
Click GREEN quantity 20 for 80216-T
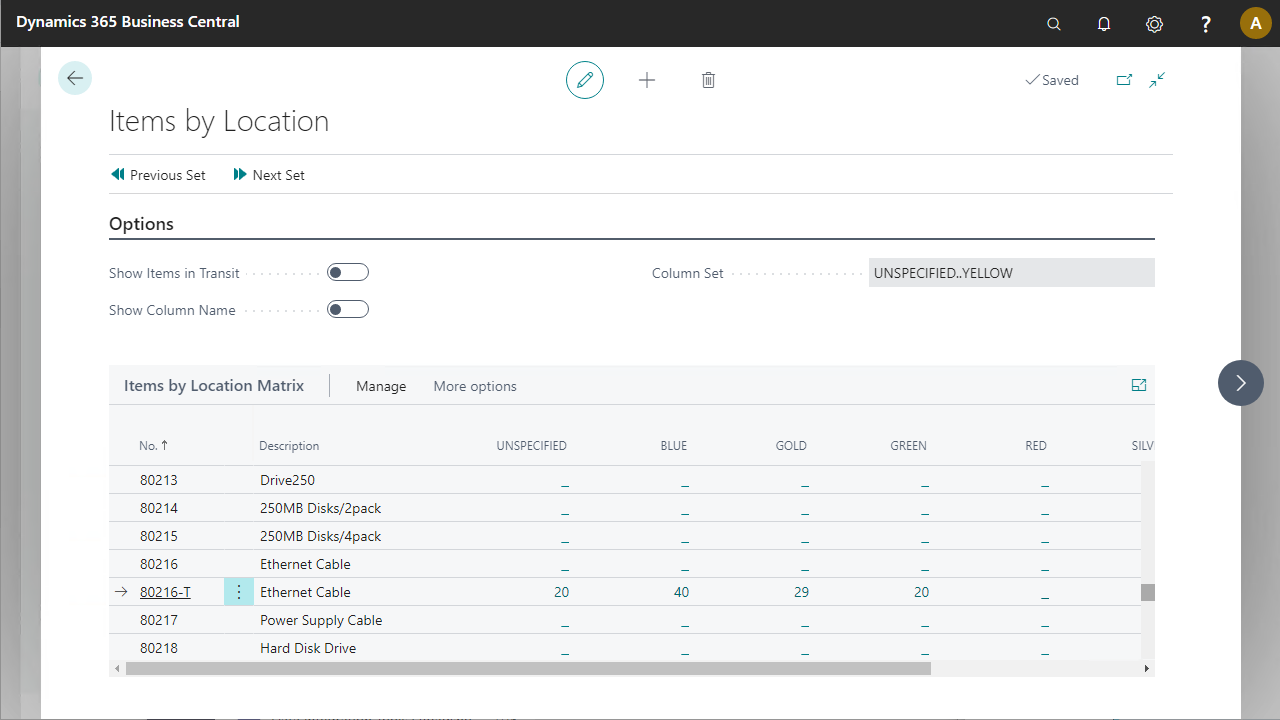921,592
